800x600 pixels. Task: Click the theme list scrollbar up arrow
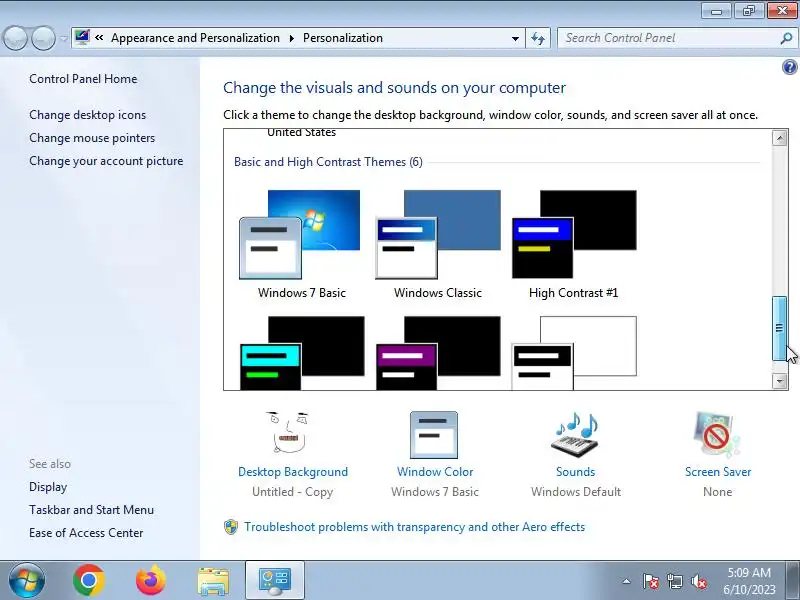tap(780, 138)
